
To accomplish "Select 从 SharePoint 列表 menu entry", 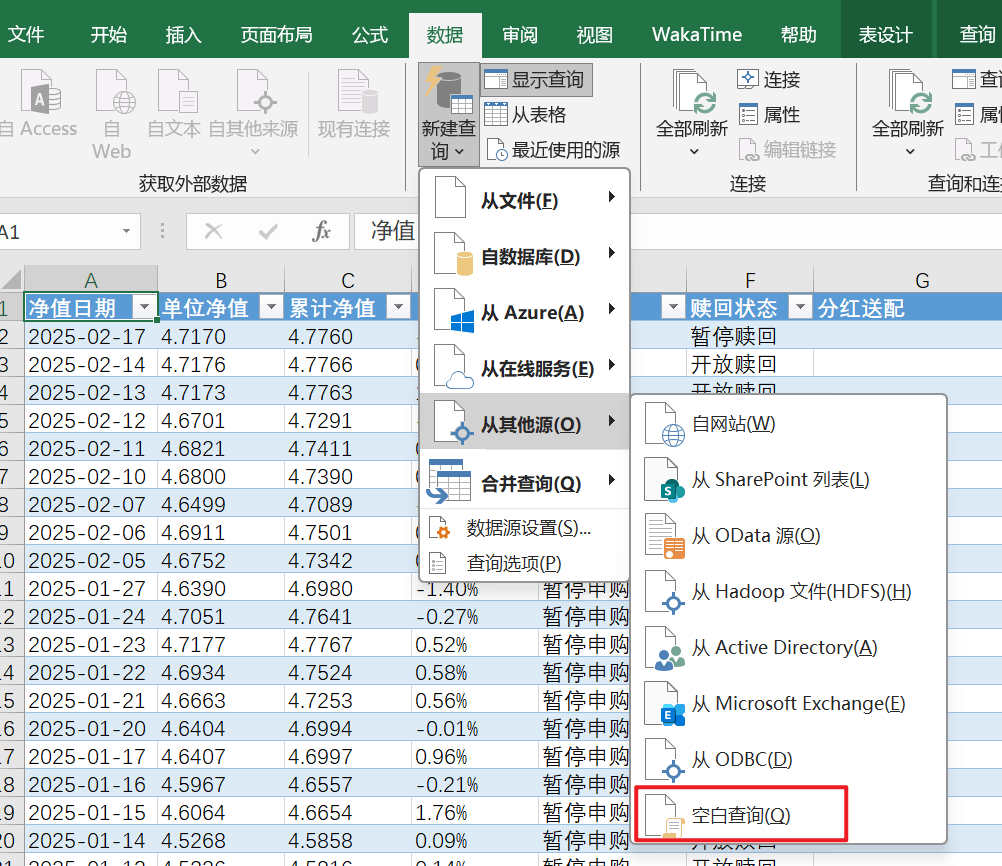I will (780, 480).
